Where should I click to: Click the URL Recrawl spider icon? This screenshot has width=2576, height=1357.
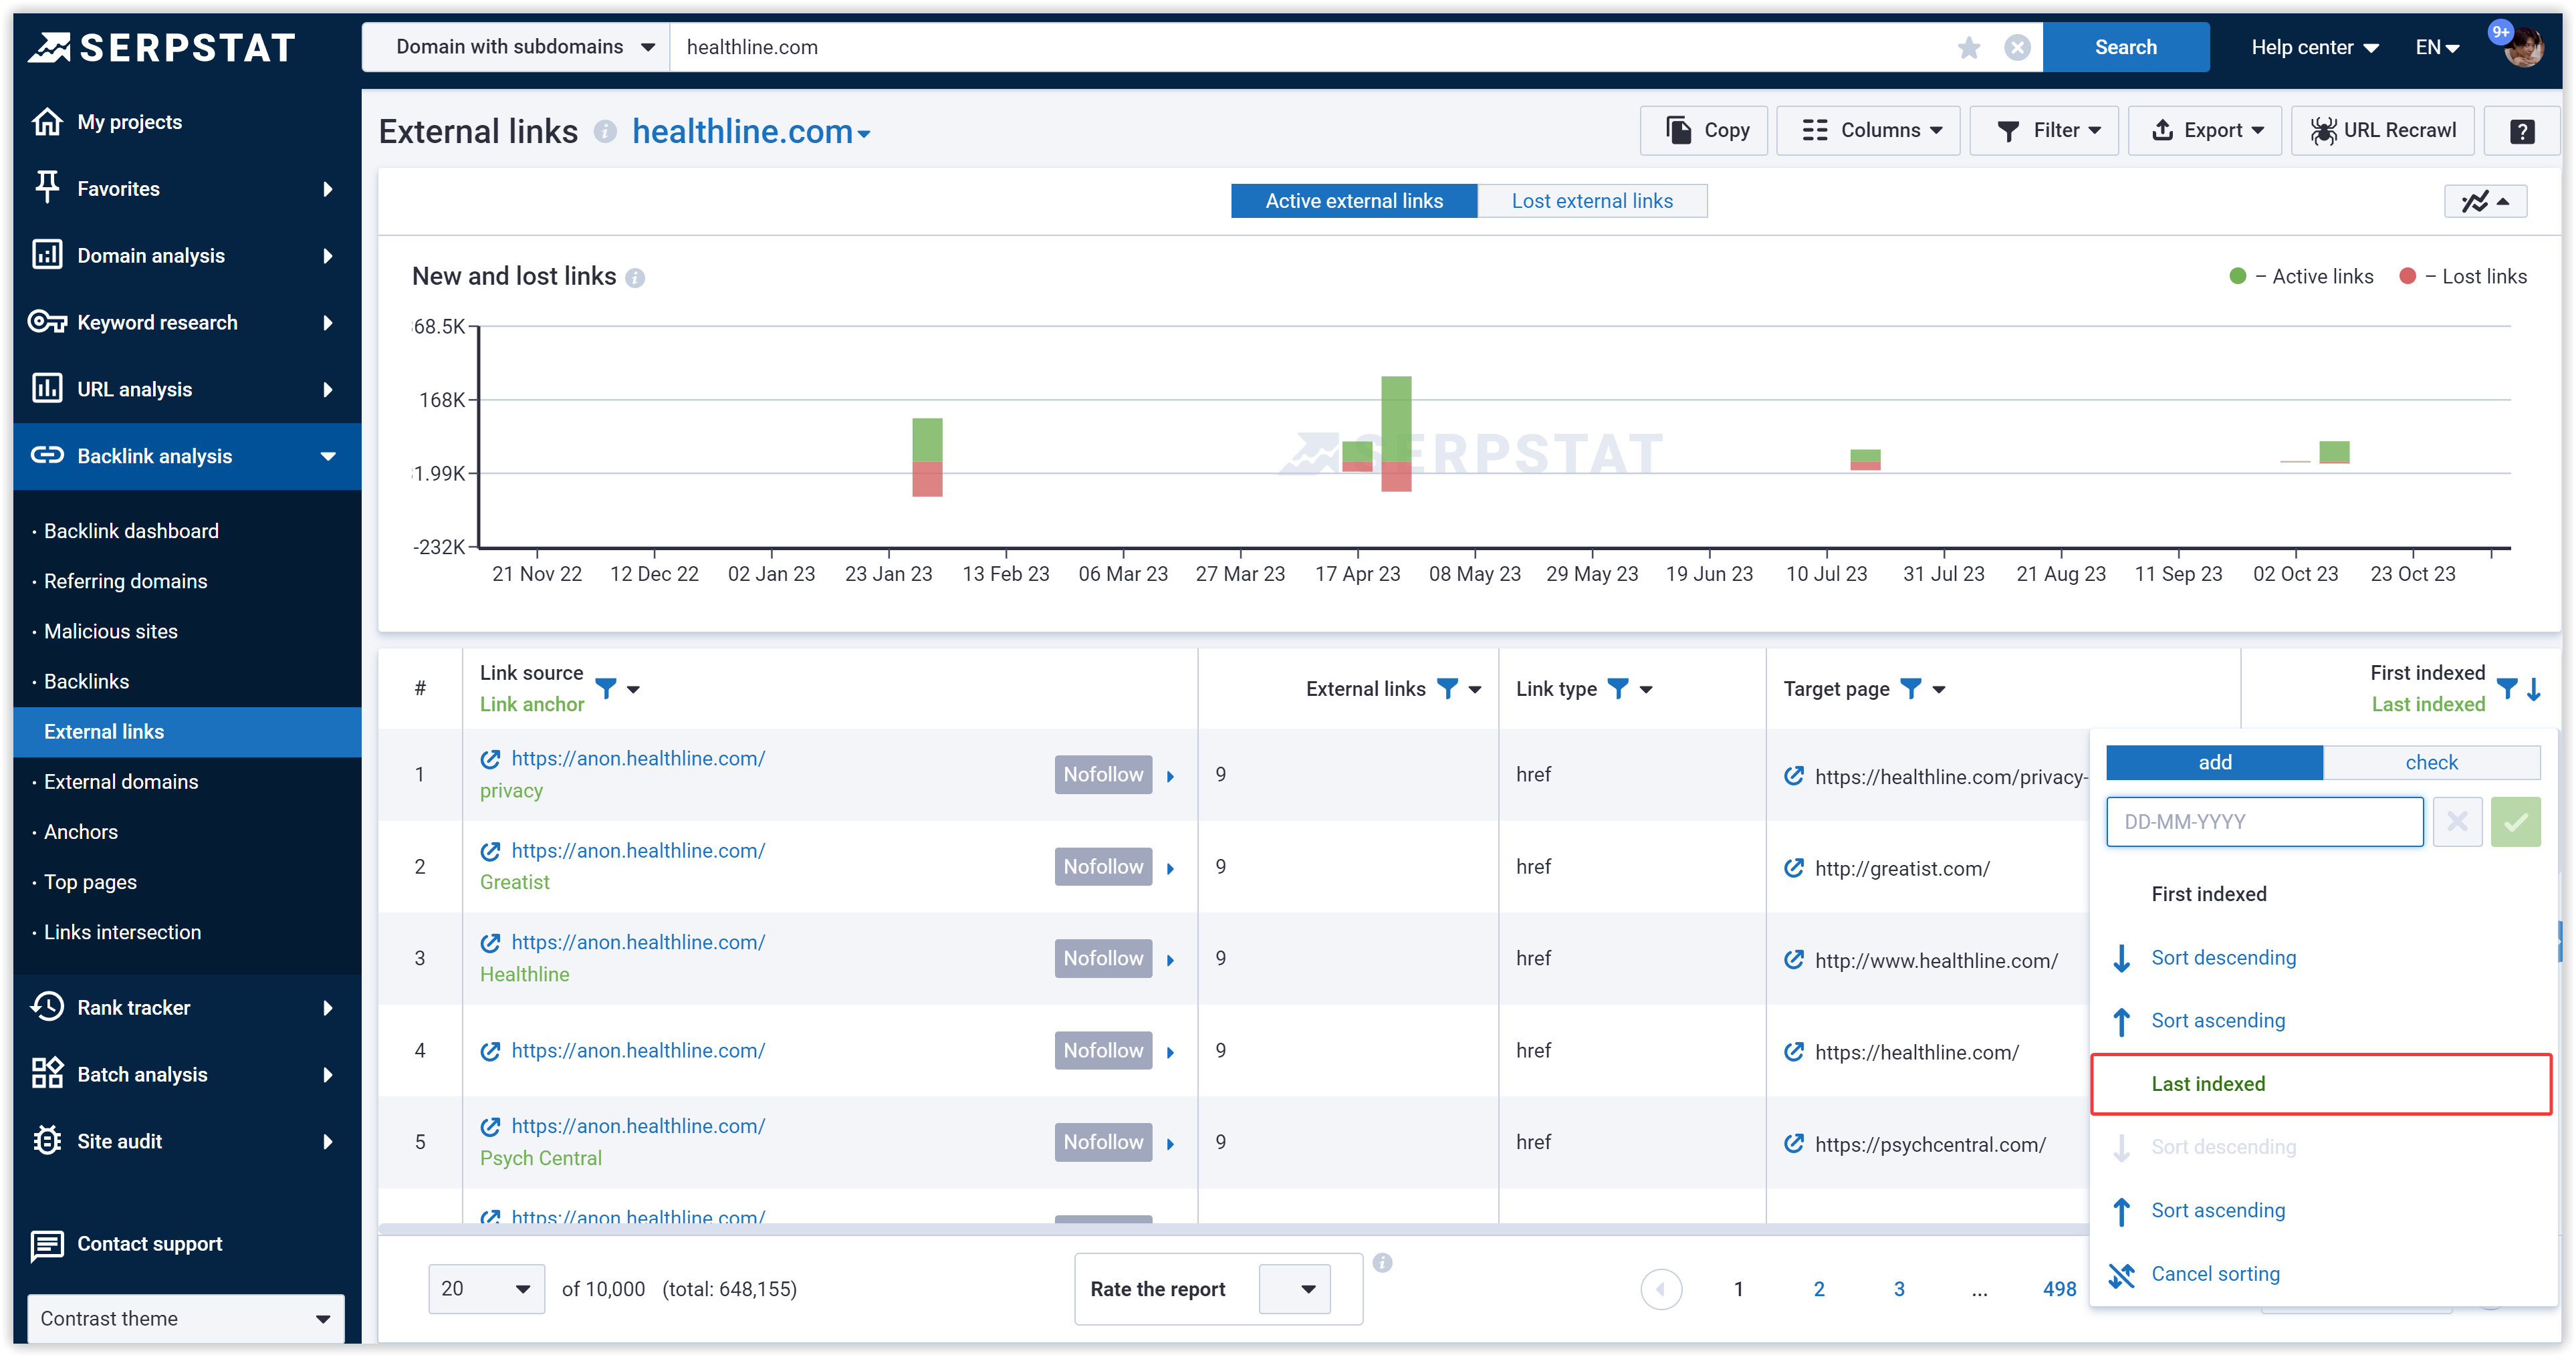pos(2325,130)
